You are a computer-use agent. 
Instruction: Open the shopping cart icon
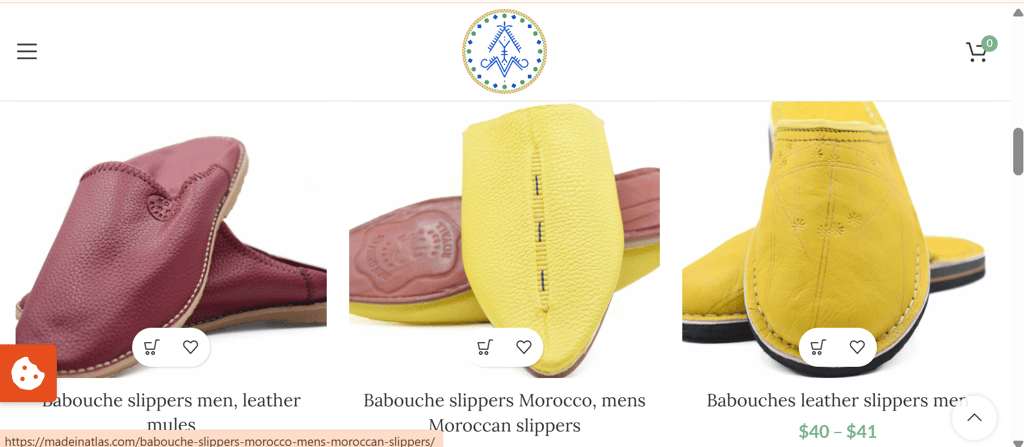click(976, 52)
